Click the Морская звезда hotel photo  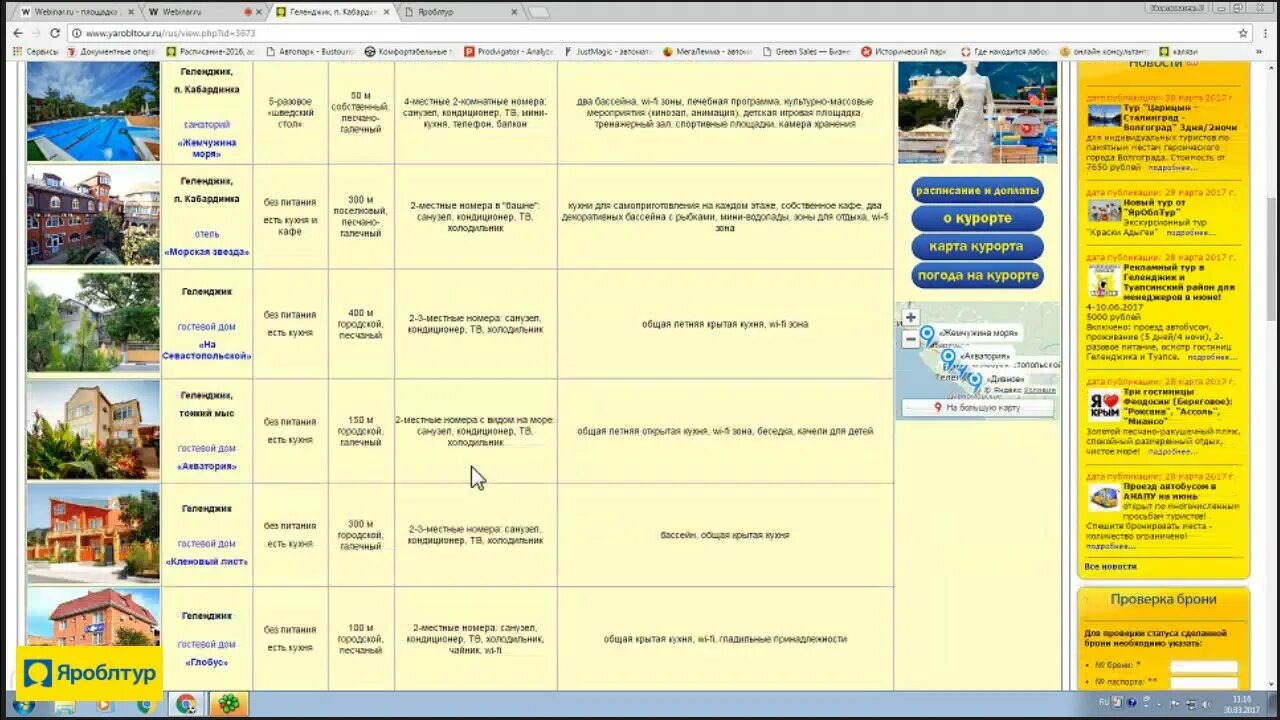pos(93,216)
